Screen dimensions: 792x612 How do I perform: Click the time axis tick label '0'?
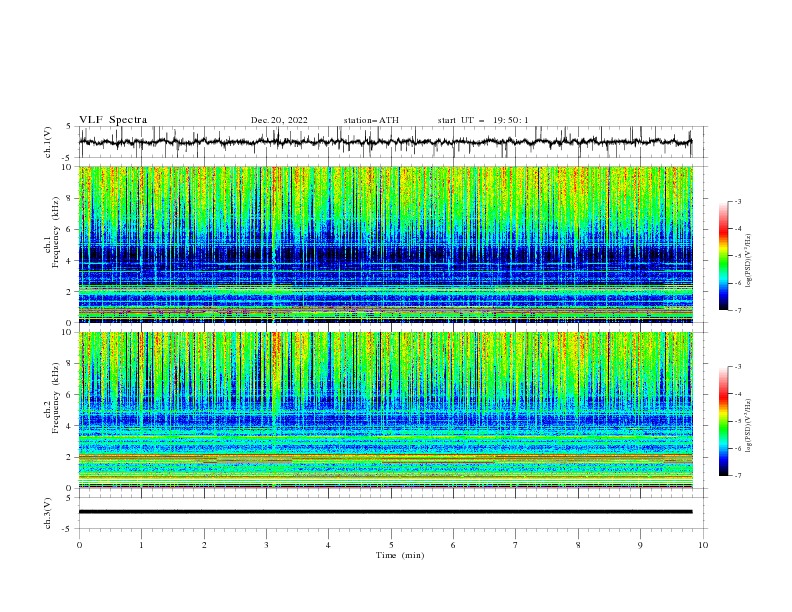(79, 545)
